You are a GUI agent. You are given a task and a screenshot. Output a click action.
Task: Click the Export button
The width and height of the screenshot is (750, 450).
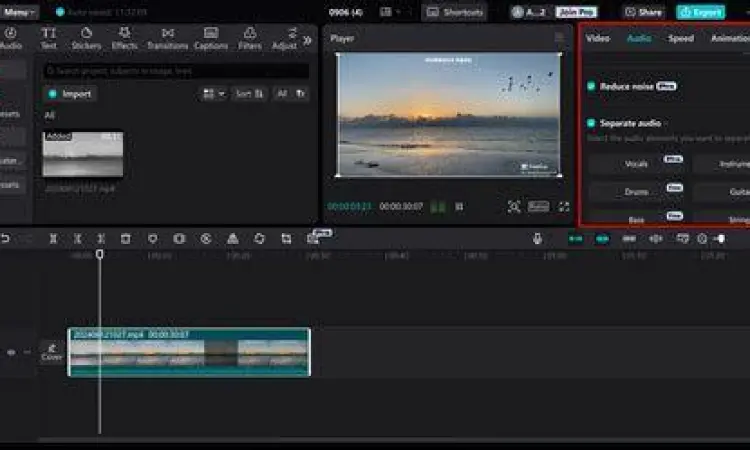point(700,12)
